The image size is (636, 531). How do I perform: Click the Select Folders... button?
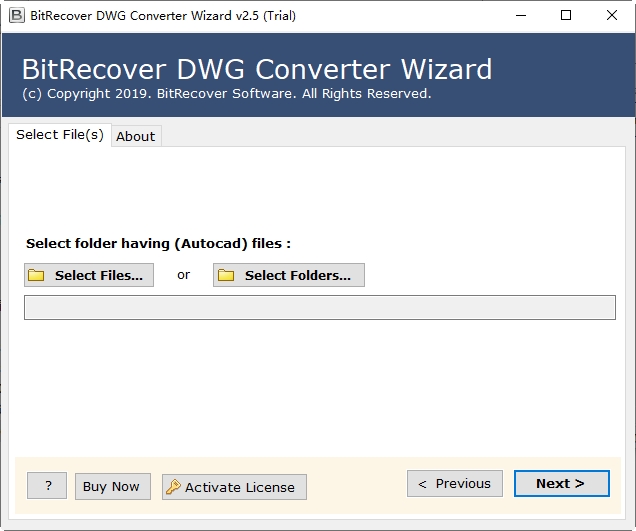click(289, 275)
